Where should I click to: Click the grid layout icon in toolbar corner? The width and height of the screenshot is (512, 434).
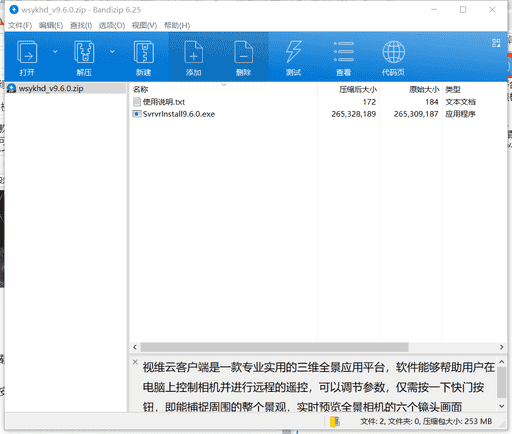(496, 43)
